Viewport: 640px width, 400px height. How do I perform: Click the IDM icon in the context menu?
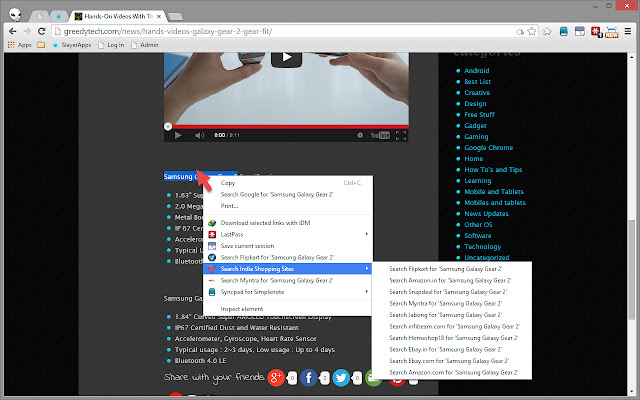[x=212, y=223]
